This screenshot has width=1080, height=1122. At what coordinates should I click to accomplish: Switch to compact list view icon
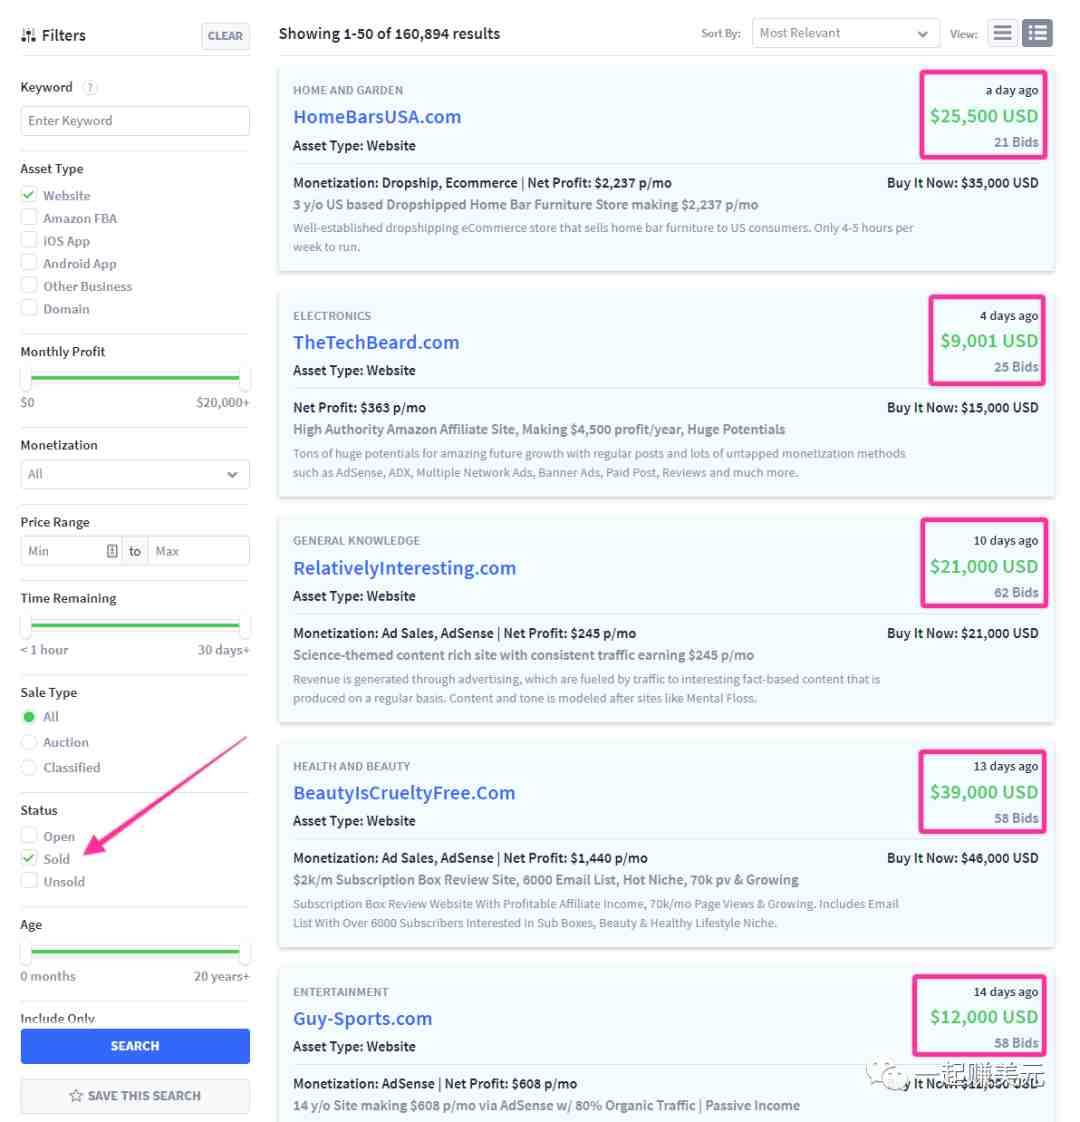(x=1002, y=33)
